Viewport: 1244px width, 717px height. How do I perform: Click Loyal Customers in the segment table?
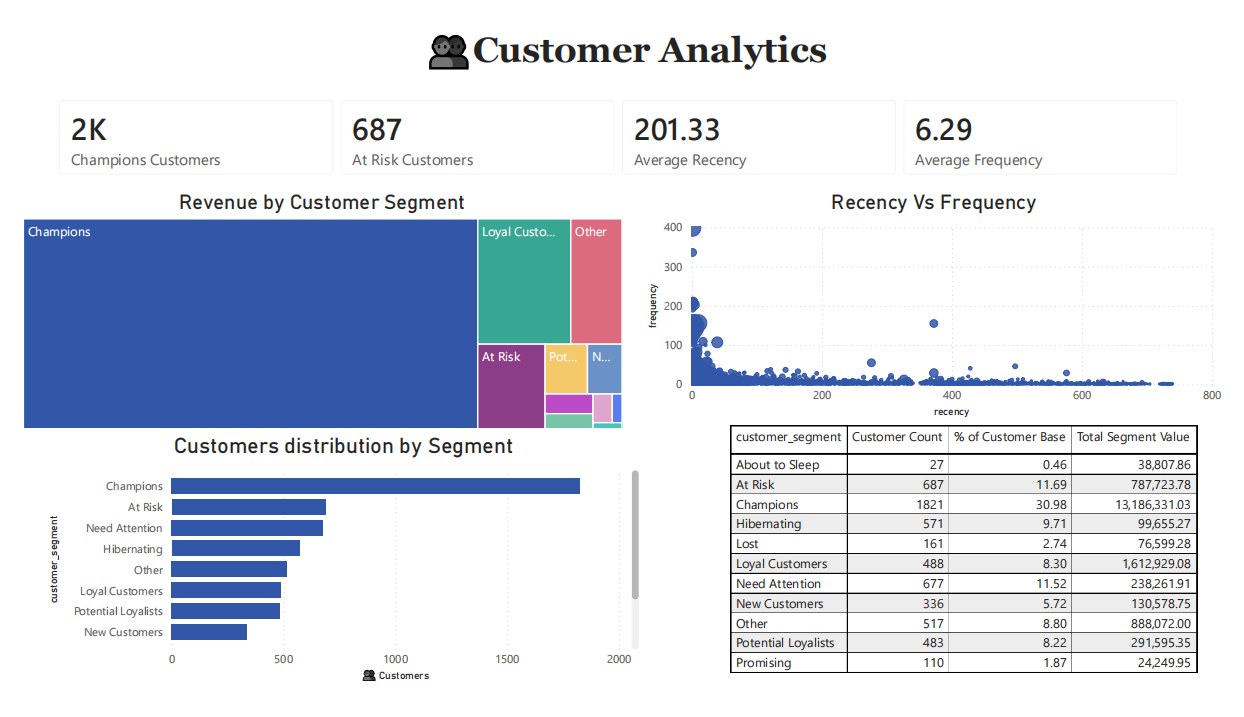coord(781,564)
